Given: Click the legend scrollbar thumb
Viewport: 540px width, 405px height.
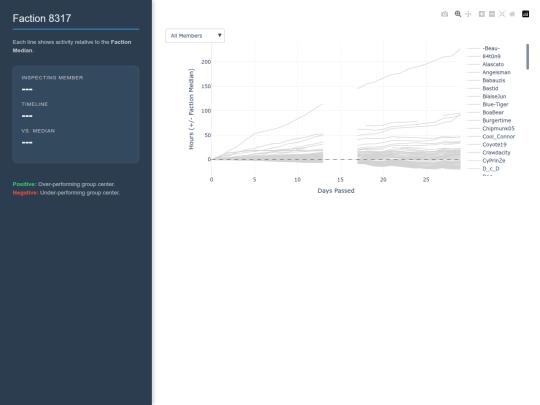Looking at the screenshot, I should [x=528, y=57].
